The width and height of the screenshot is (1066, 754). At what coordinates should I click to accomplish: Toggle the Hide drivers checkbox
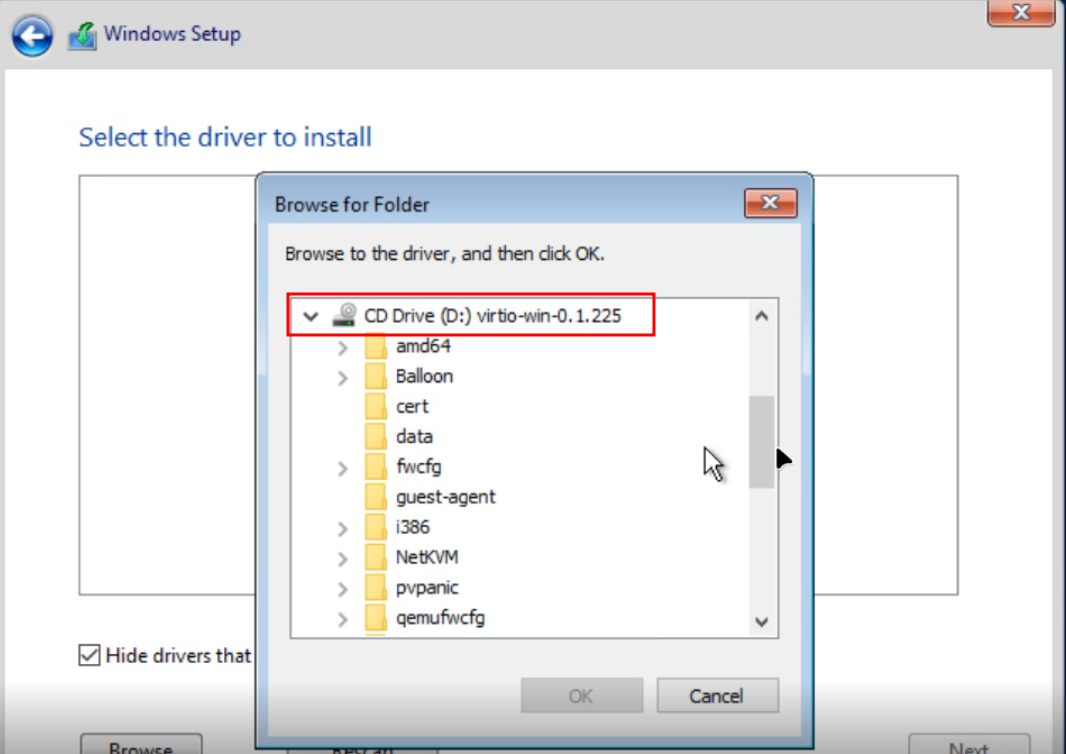click(x=90, y=656)
